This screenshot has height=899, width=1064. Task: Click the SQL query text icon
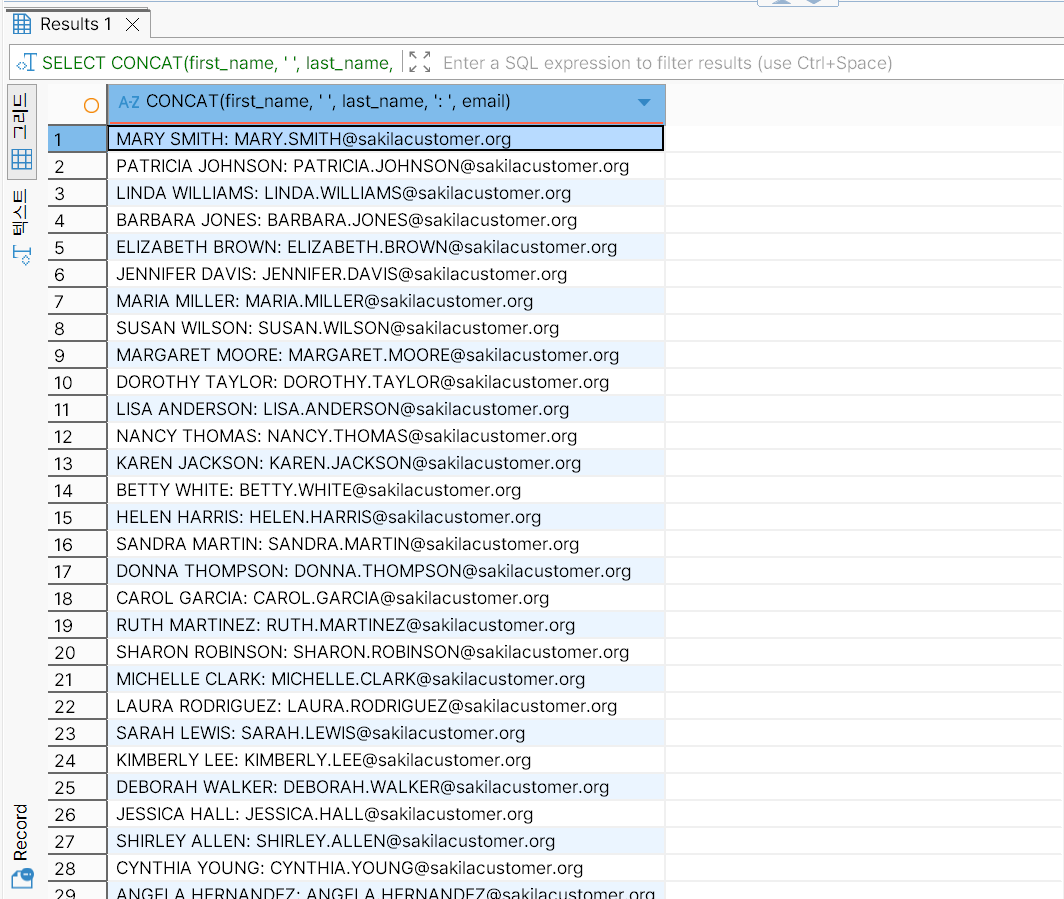tap(27, 63)
